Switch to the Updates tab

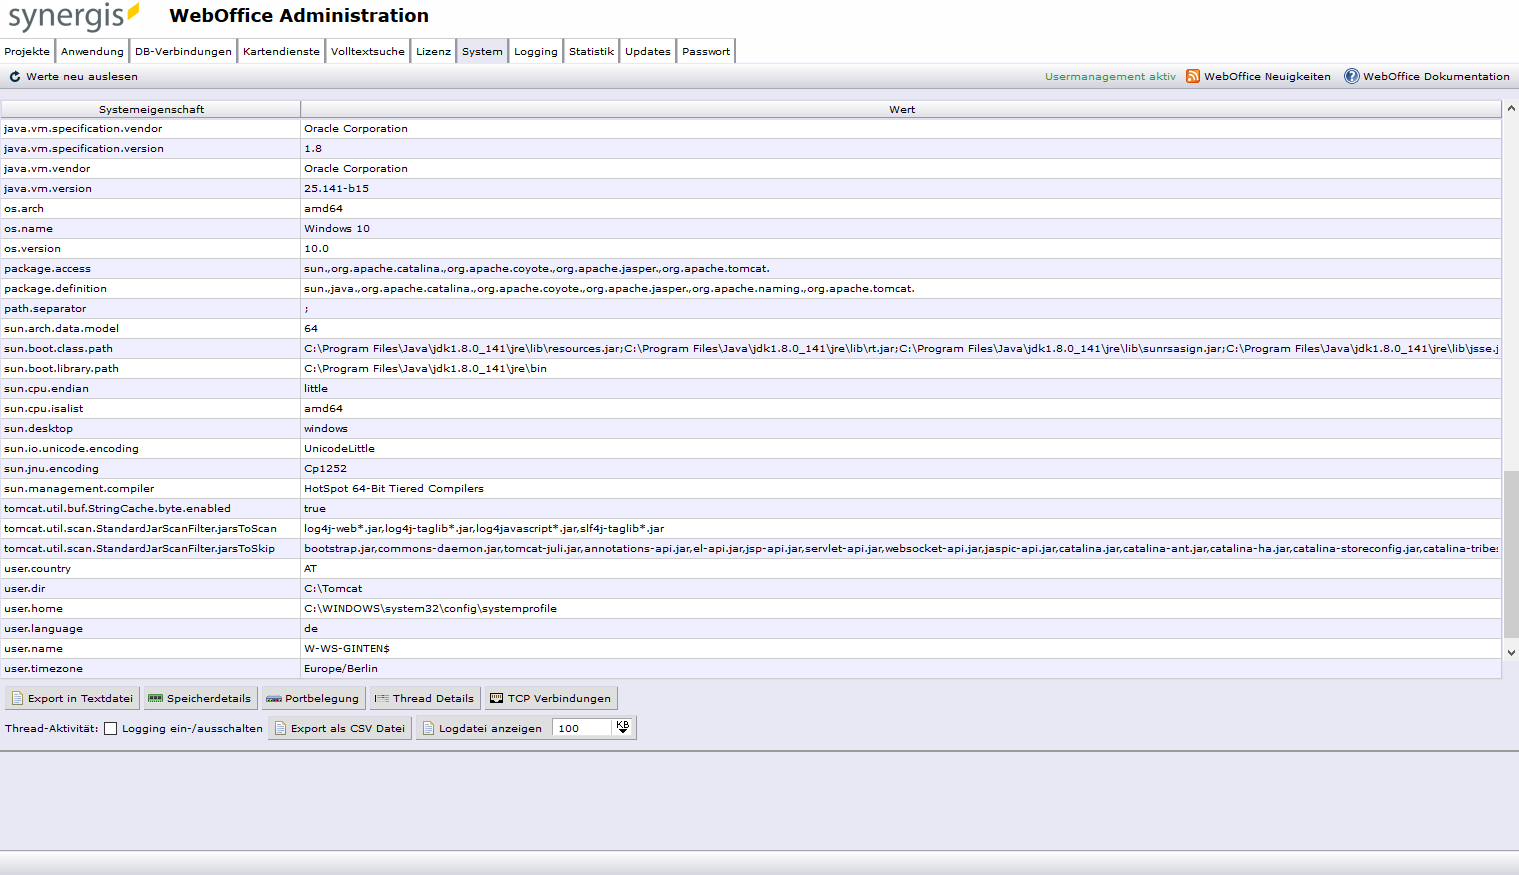click(x=647, y=50)
